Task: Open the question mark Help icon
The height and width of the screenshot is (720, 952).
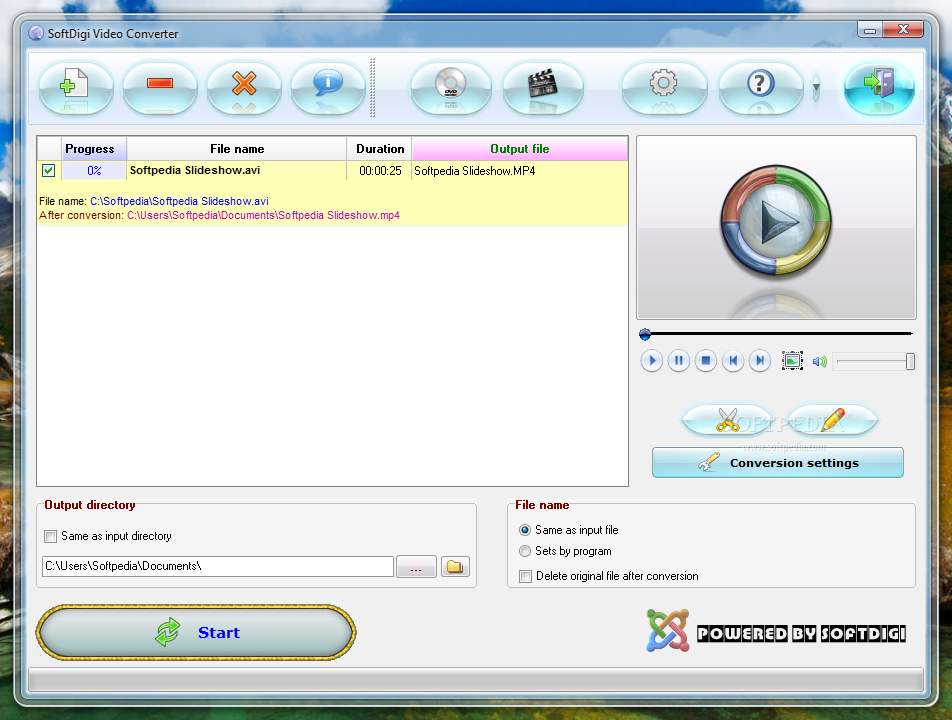Action: coord(761,87)
